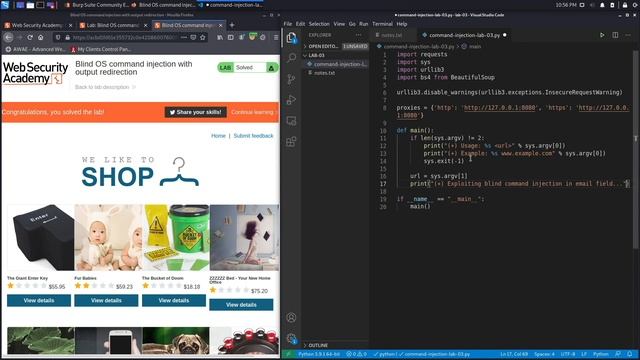The width and height of the screenshot is (640, 360).
Task: Open new Firefox tab with plus
Action: pos(232,25)
